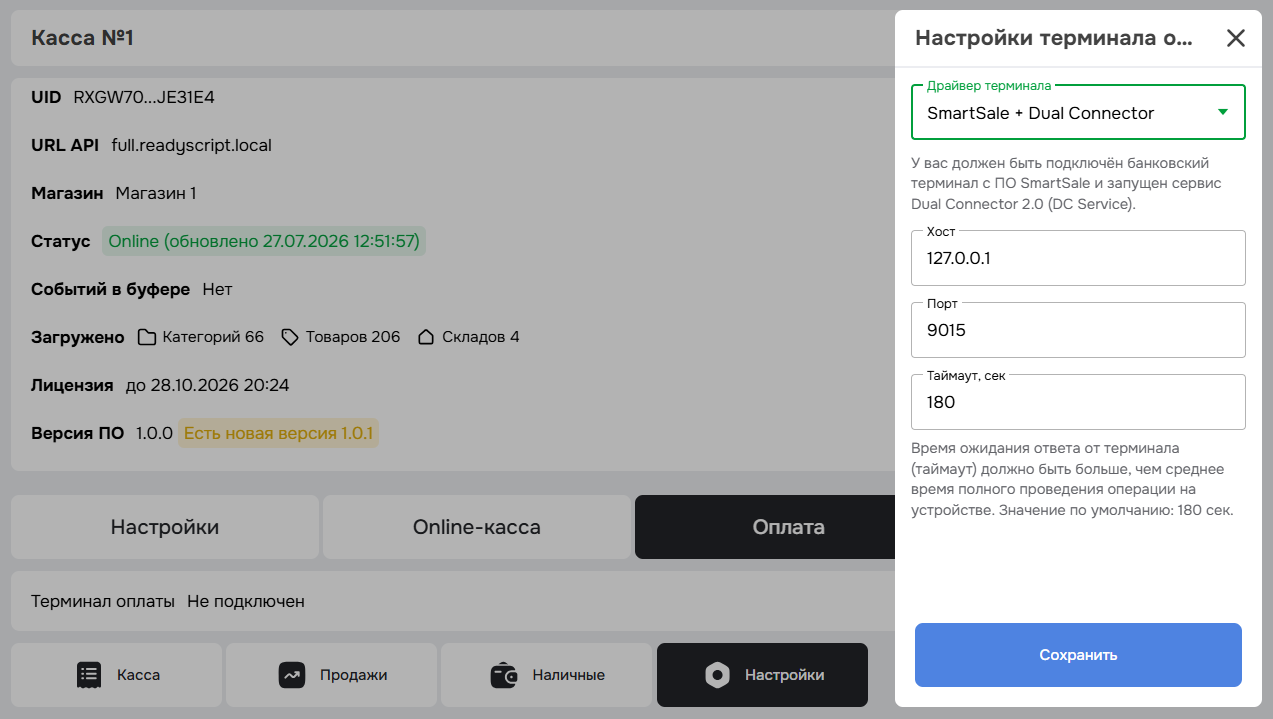
Task: Click the URL API value full.readyscript.local
Action: 192,145
